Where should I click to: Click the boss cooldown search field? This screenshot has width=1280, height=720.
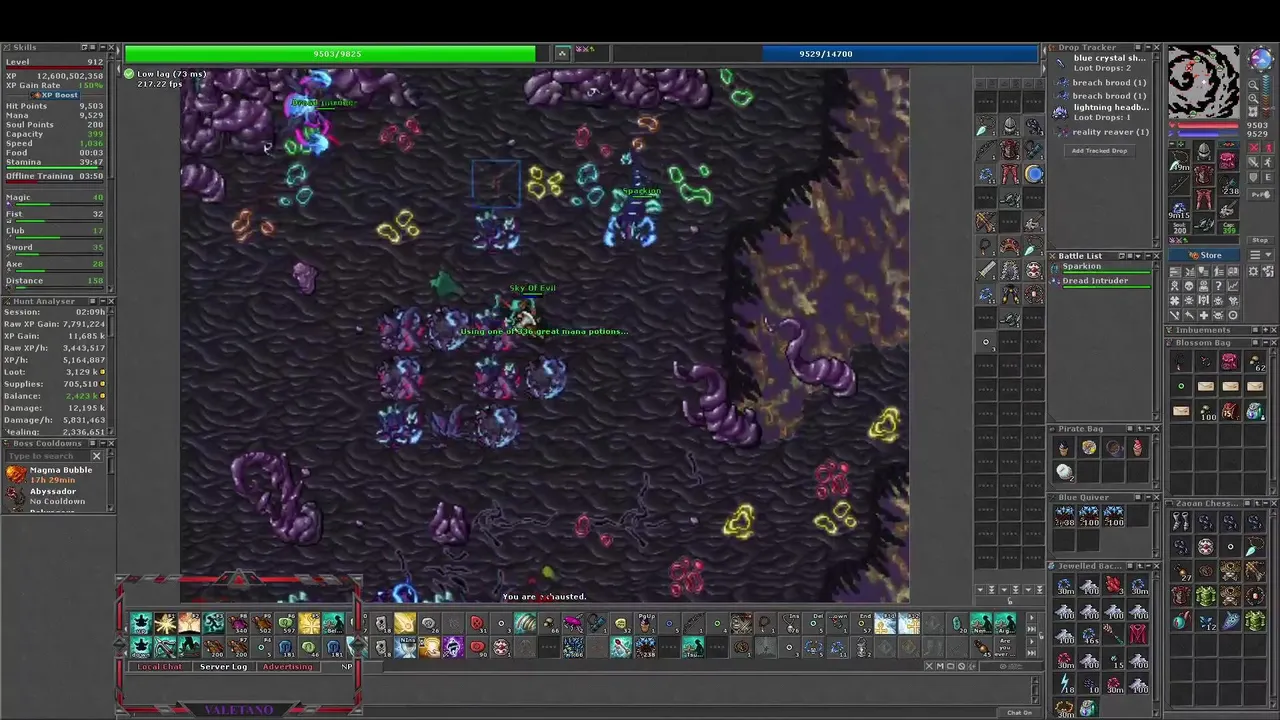point(47,456)
